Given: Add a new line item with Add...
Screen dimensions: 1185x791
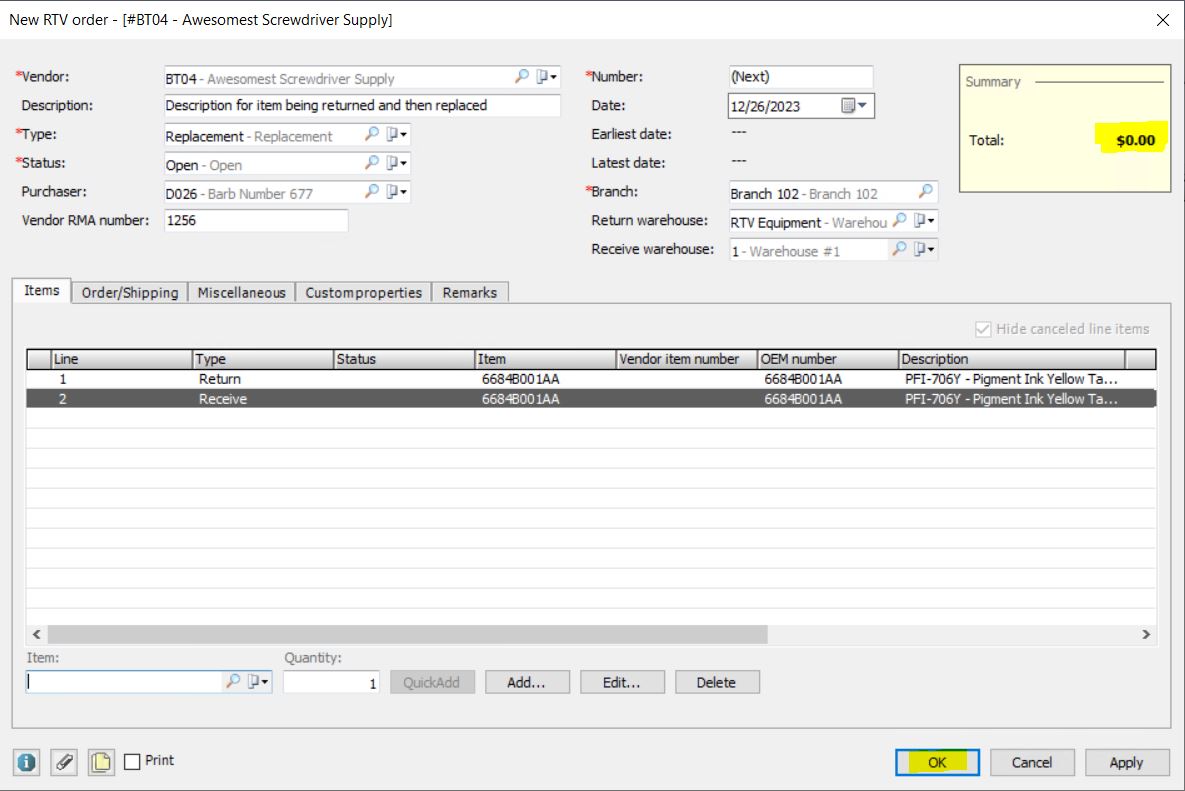Looking at the screenshot, I should pyautogui.click(x=527, y=682).
